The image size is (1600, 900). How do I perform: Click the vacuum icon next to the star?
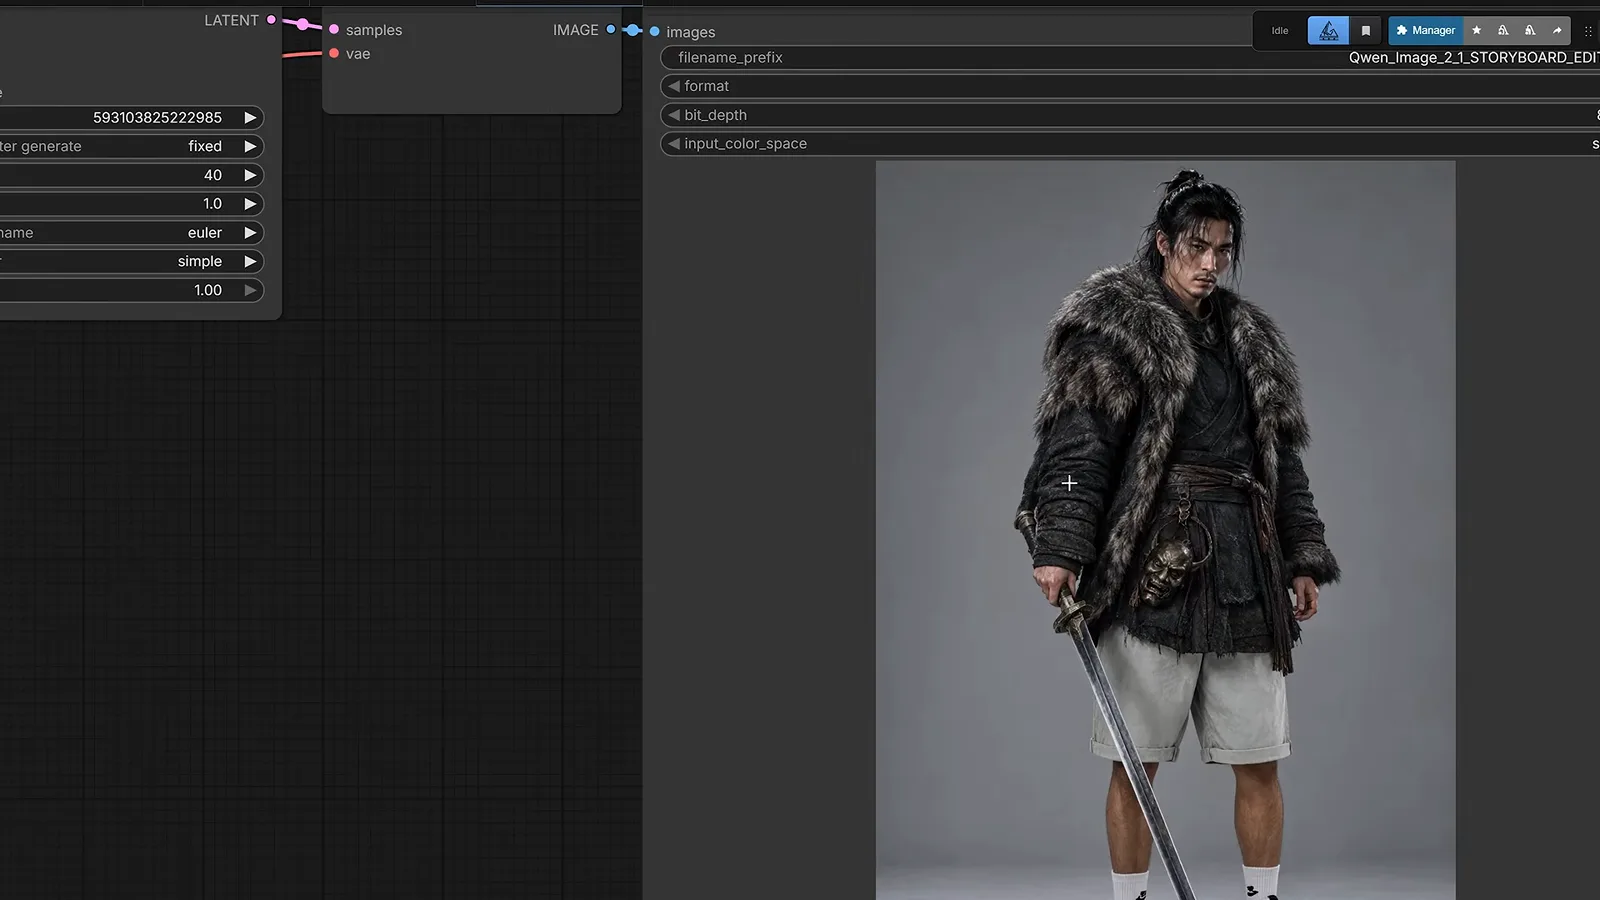pos(1503,31)
